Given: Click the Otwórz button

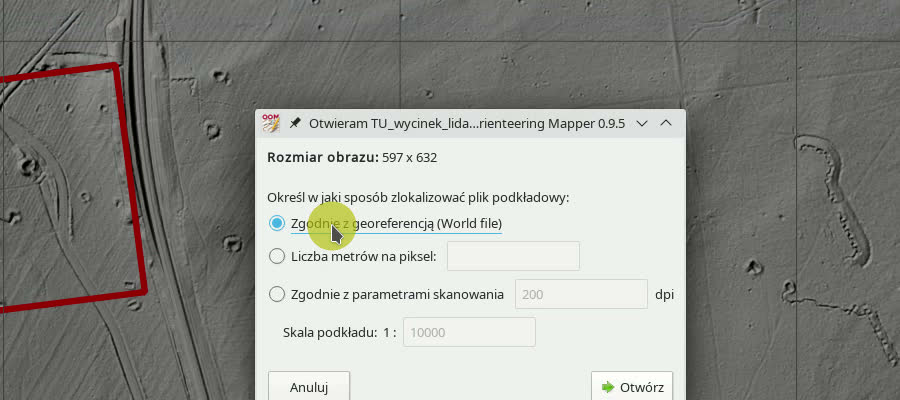Looking at the screenshot, I should click(x=632, y=387).
